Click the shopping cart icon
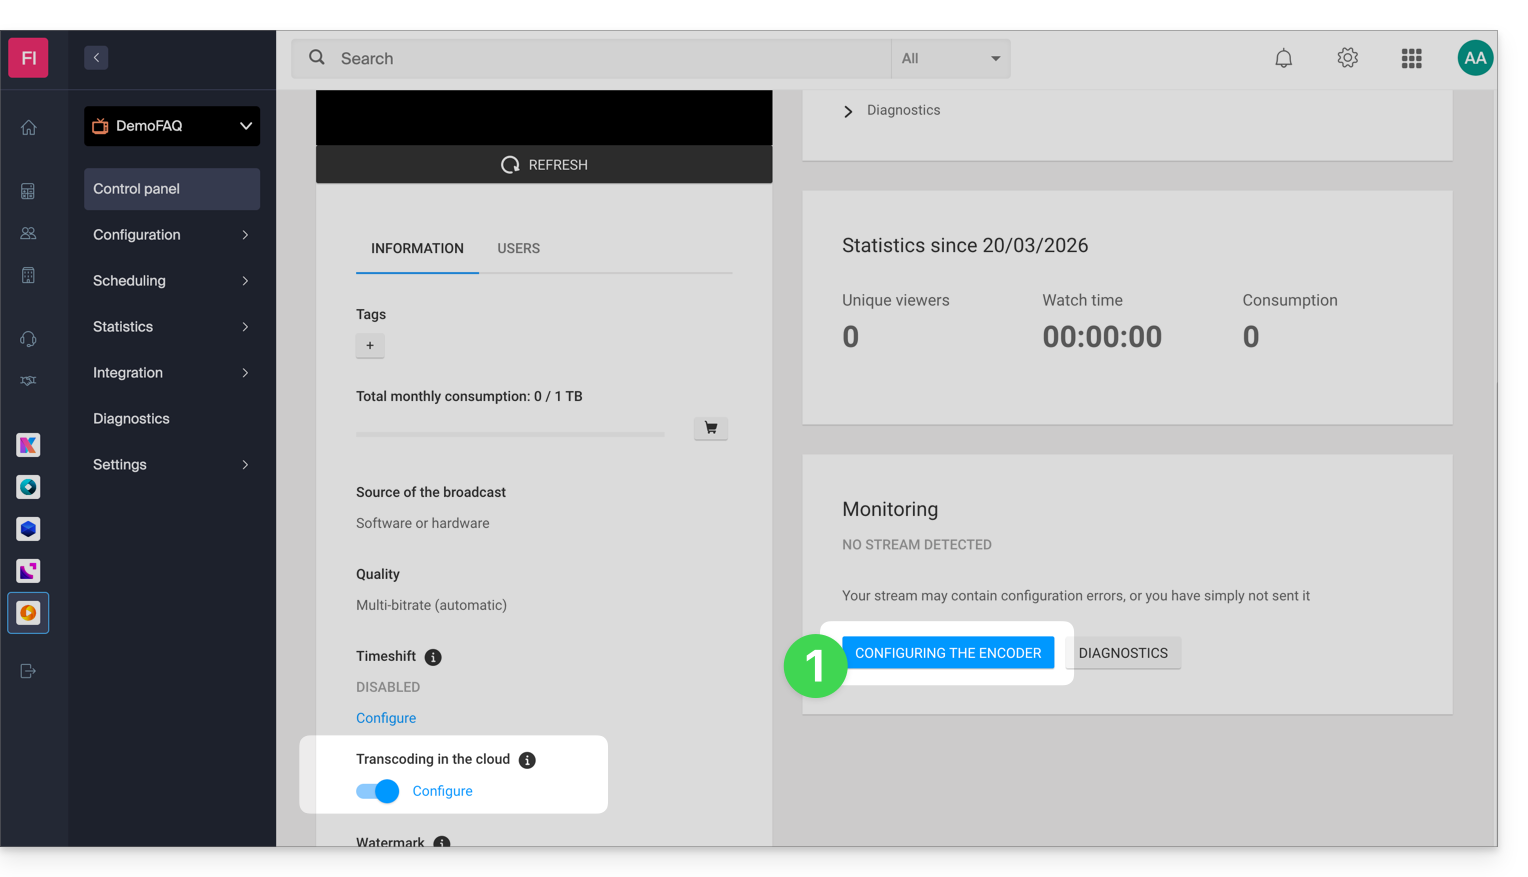Screen dimensions: 1528x877 [710, 428]
